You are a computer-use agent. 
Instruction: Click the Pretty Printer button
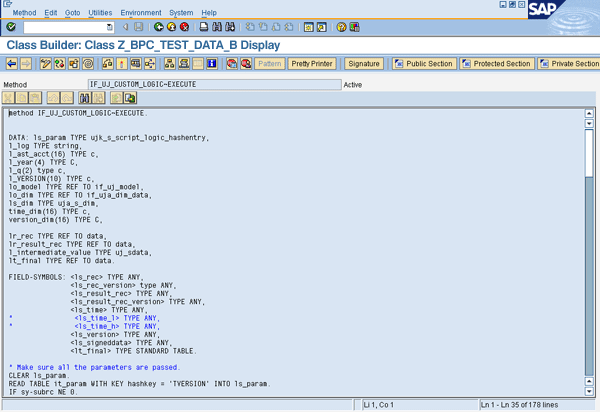pyautogui.click(x=312, y=64)
